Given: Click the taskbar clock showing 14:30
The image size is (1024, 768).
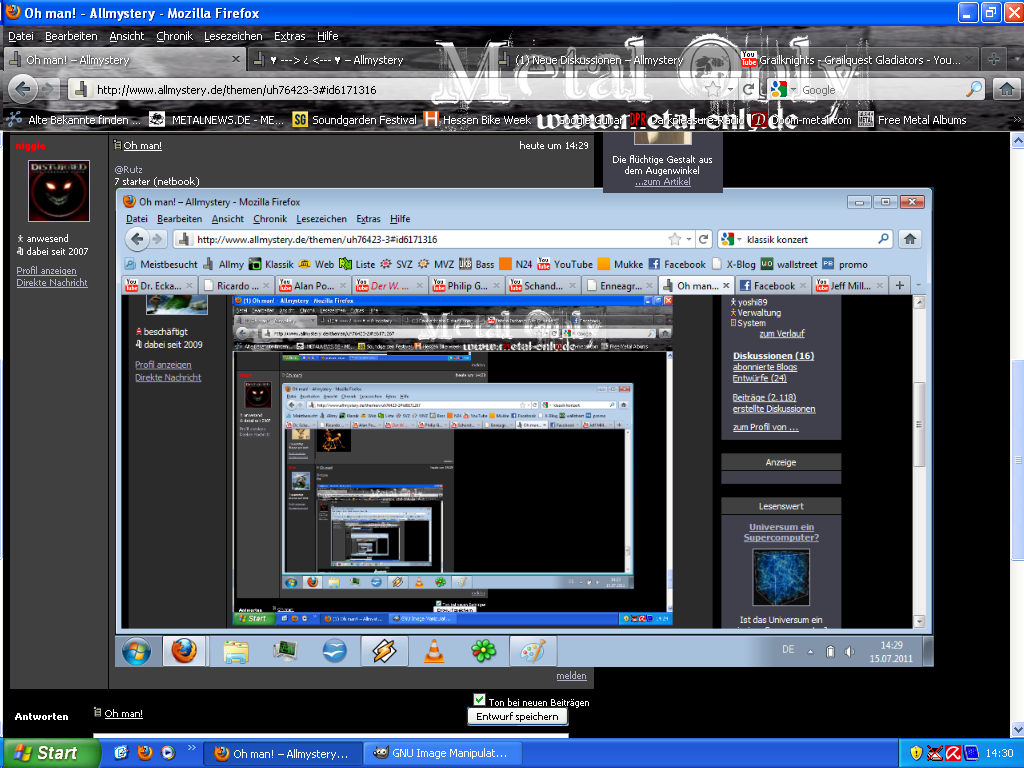Looking at the screenshot, I should (x=999, y=753).
